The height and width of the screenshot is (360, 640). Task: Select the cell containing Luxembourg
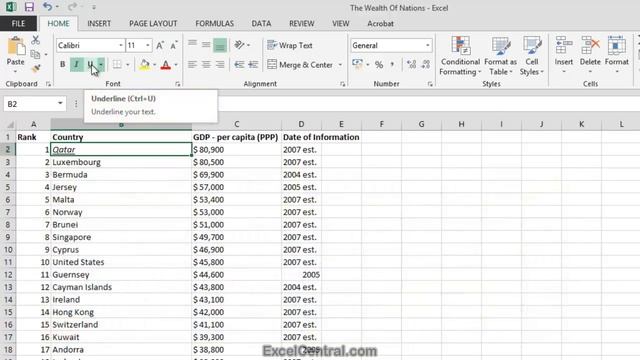pos(121,162)
